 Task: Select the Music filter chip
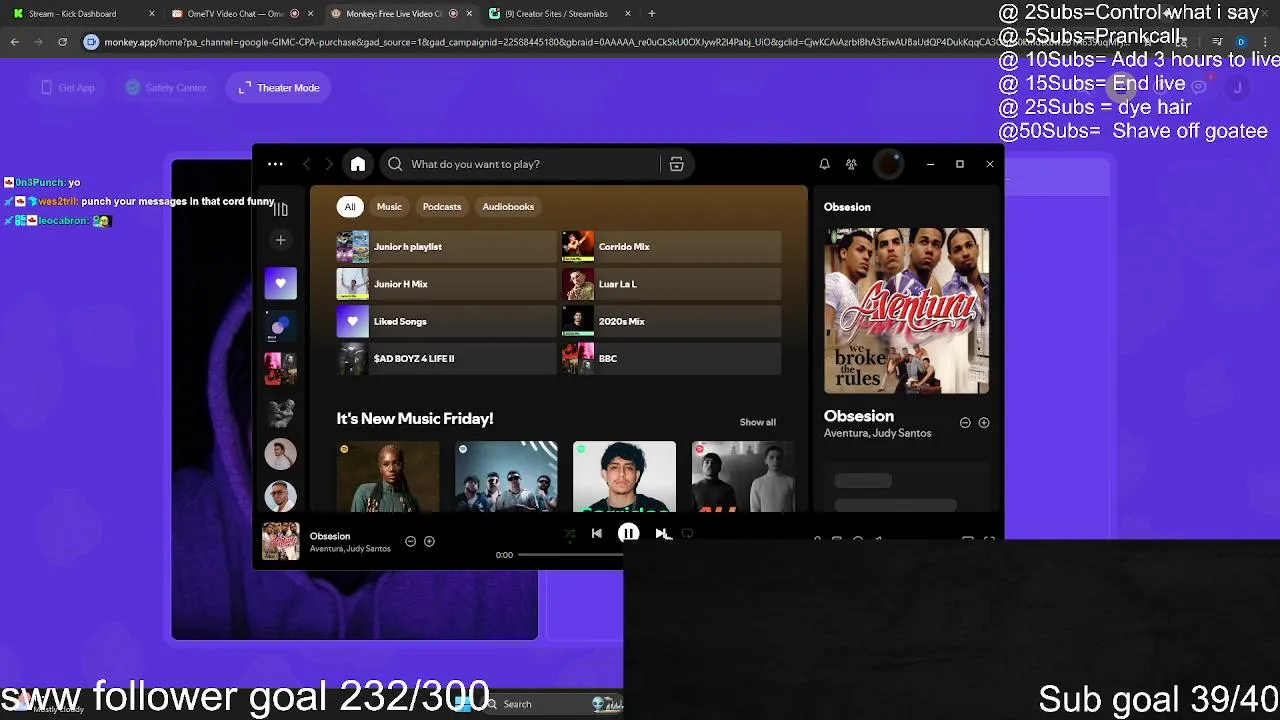point(389,207)
